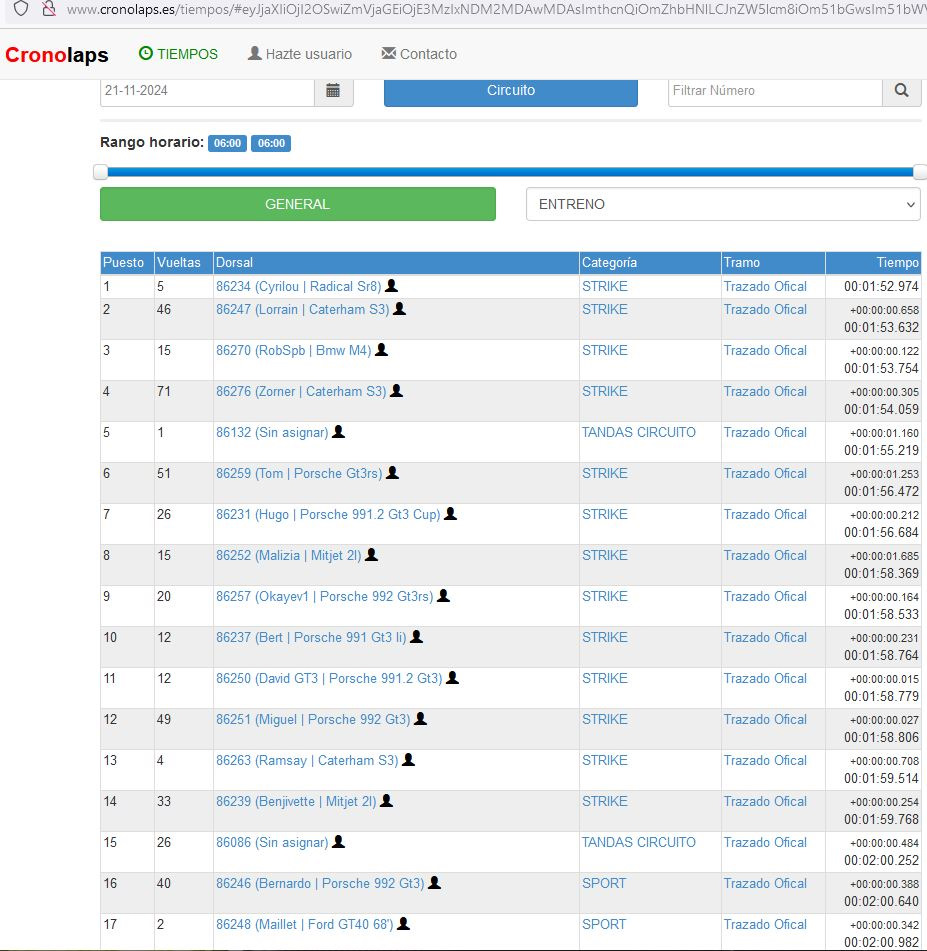The image size is (927, 951).
Task: Click Trazado Ofical in the 86276 Zorner row
Action: [x=765, y=391]
